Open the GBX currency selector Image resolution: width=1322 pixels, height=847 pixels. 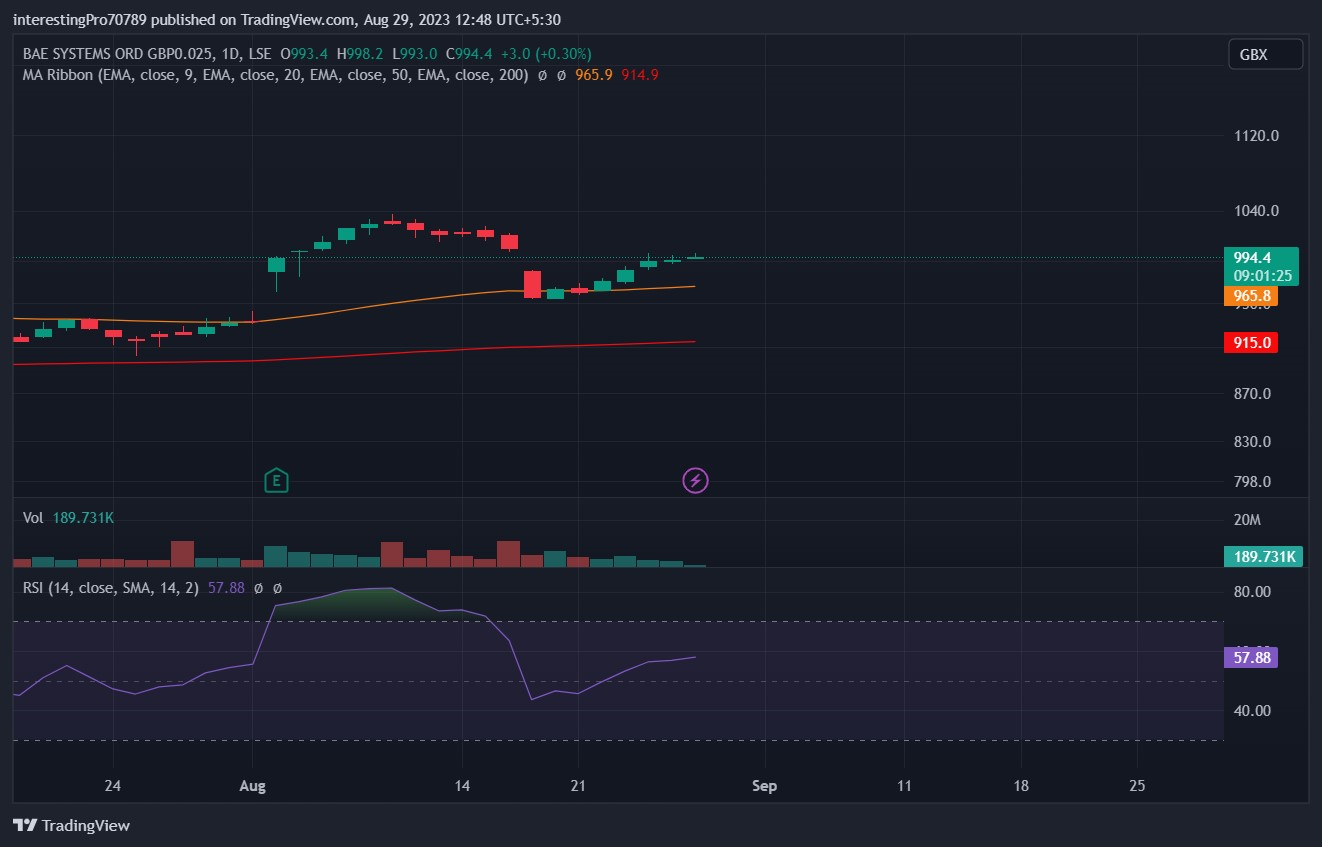(x=1265, y=55)
